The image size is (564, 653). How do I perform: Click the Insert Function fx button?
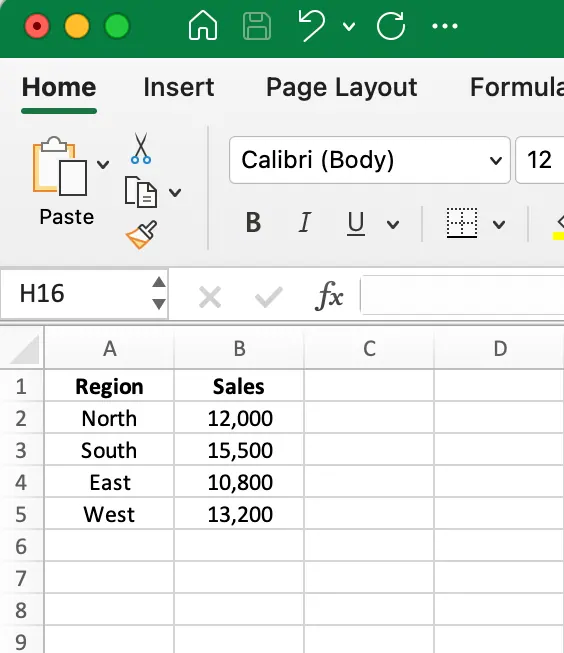(x=329, y=296)
